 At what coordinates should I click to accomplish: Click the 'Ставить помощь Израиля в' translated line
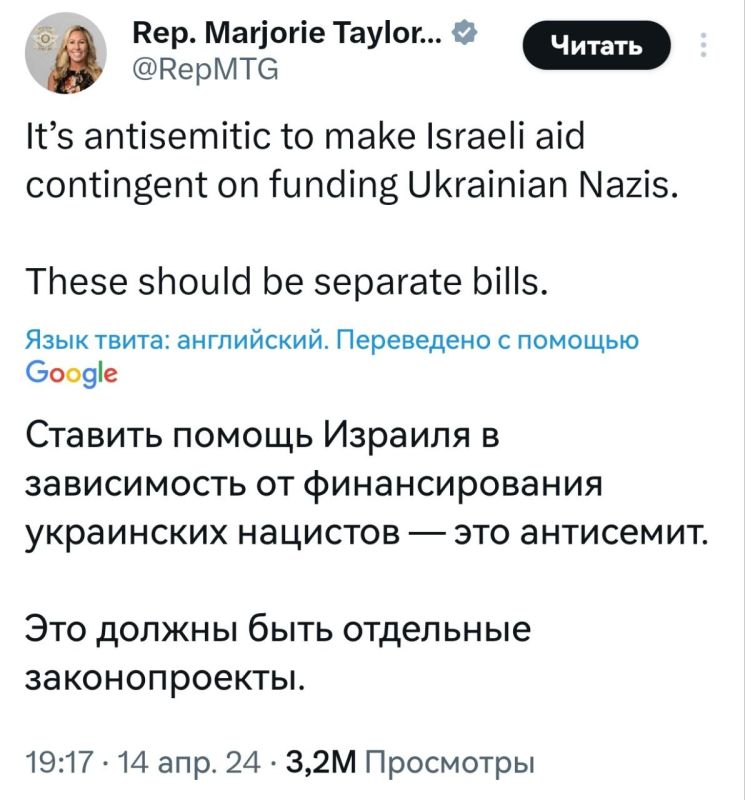pos(262,436)
